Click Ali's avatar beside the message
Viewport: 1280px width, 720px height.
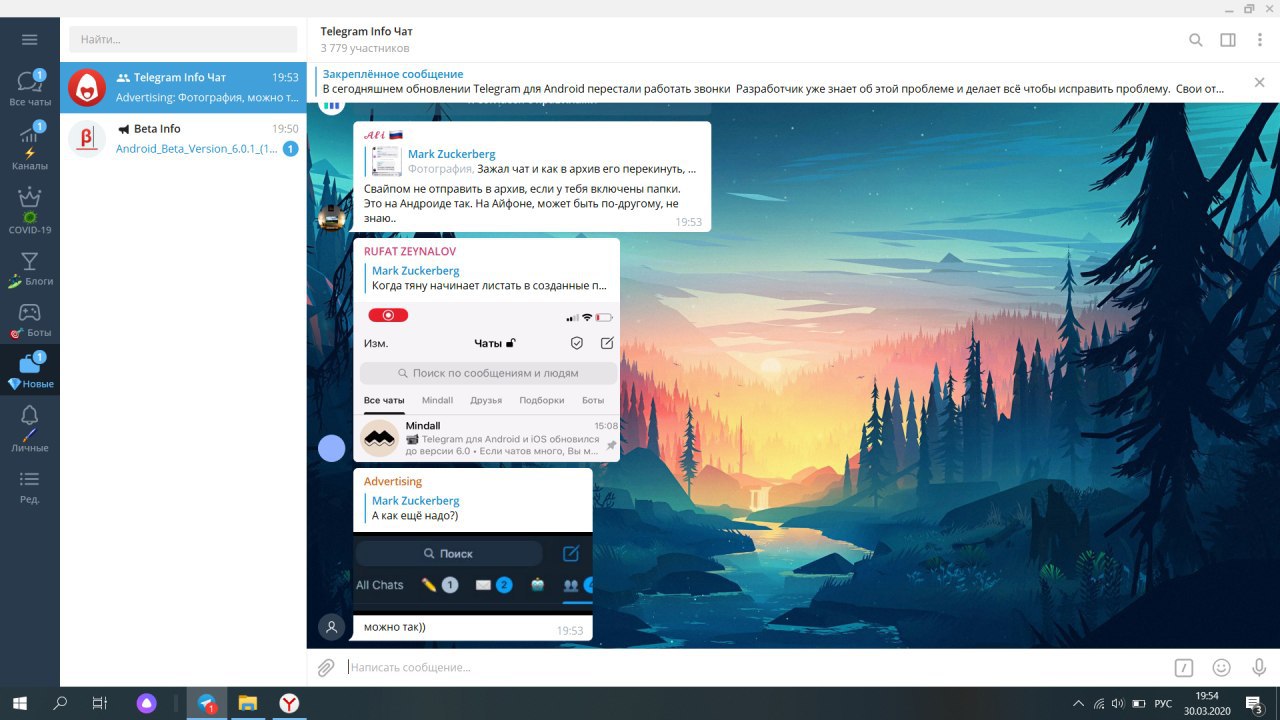click(332, 217)
